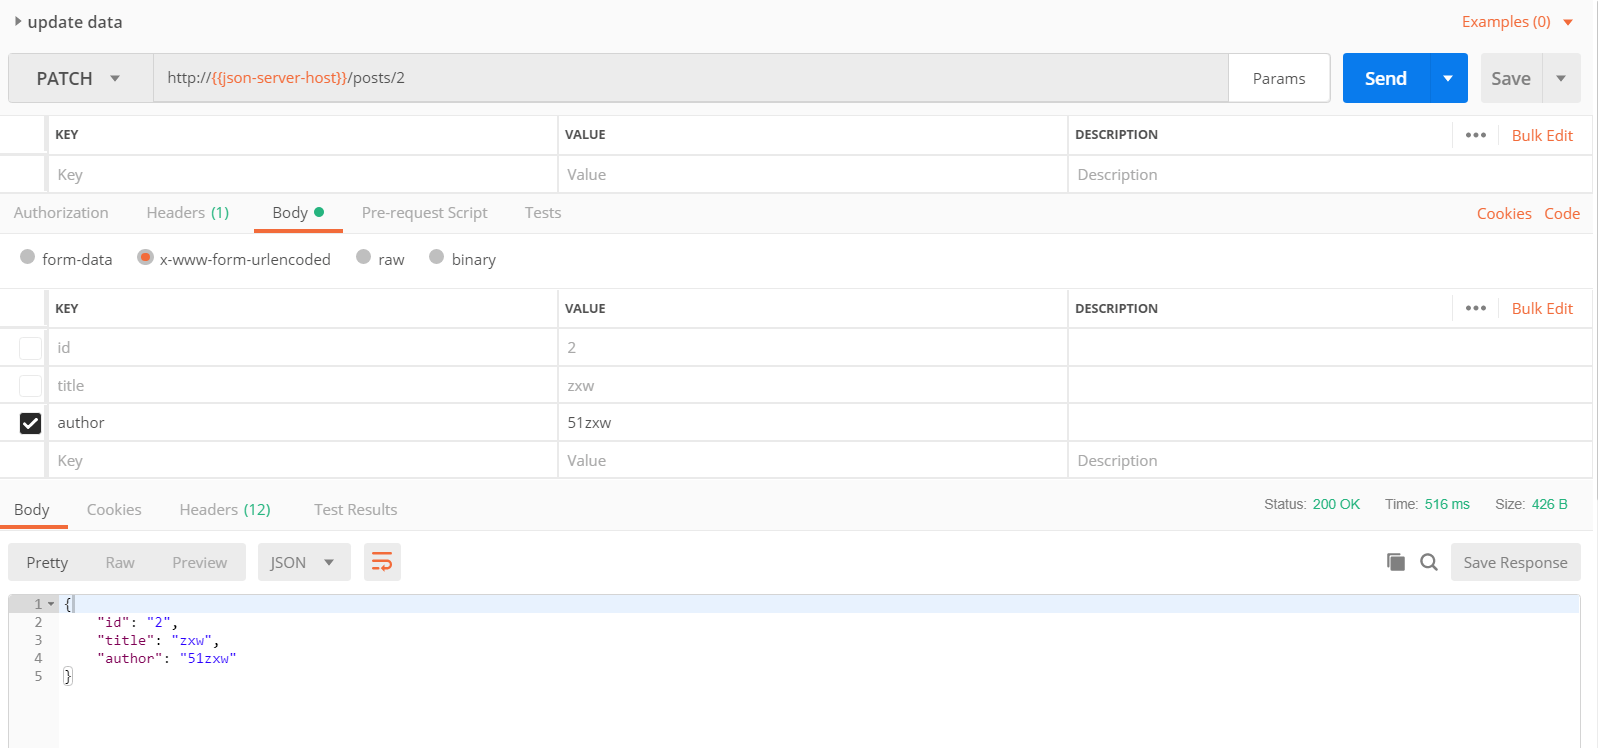Select the response Body tab

click(x=32, y=510)
